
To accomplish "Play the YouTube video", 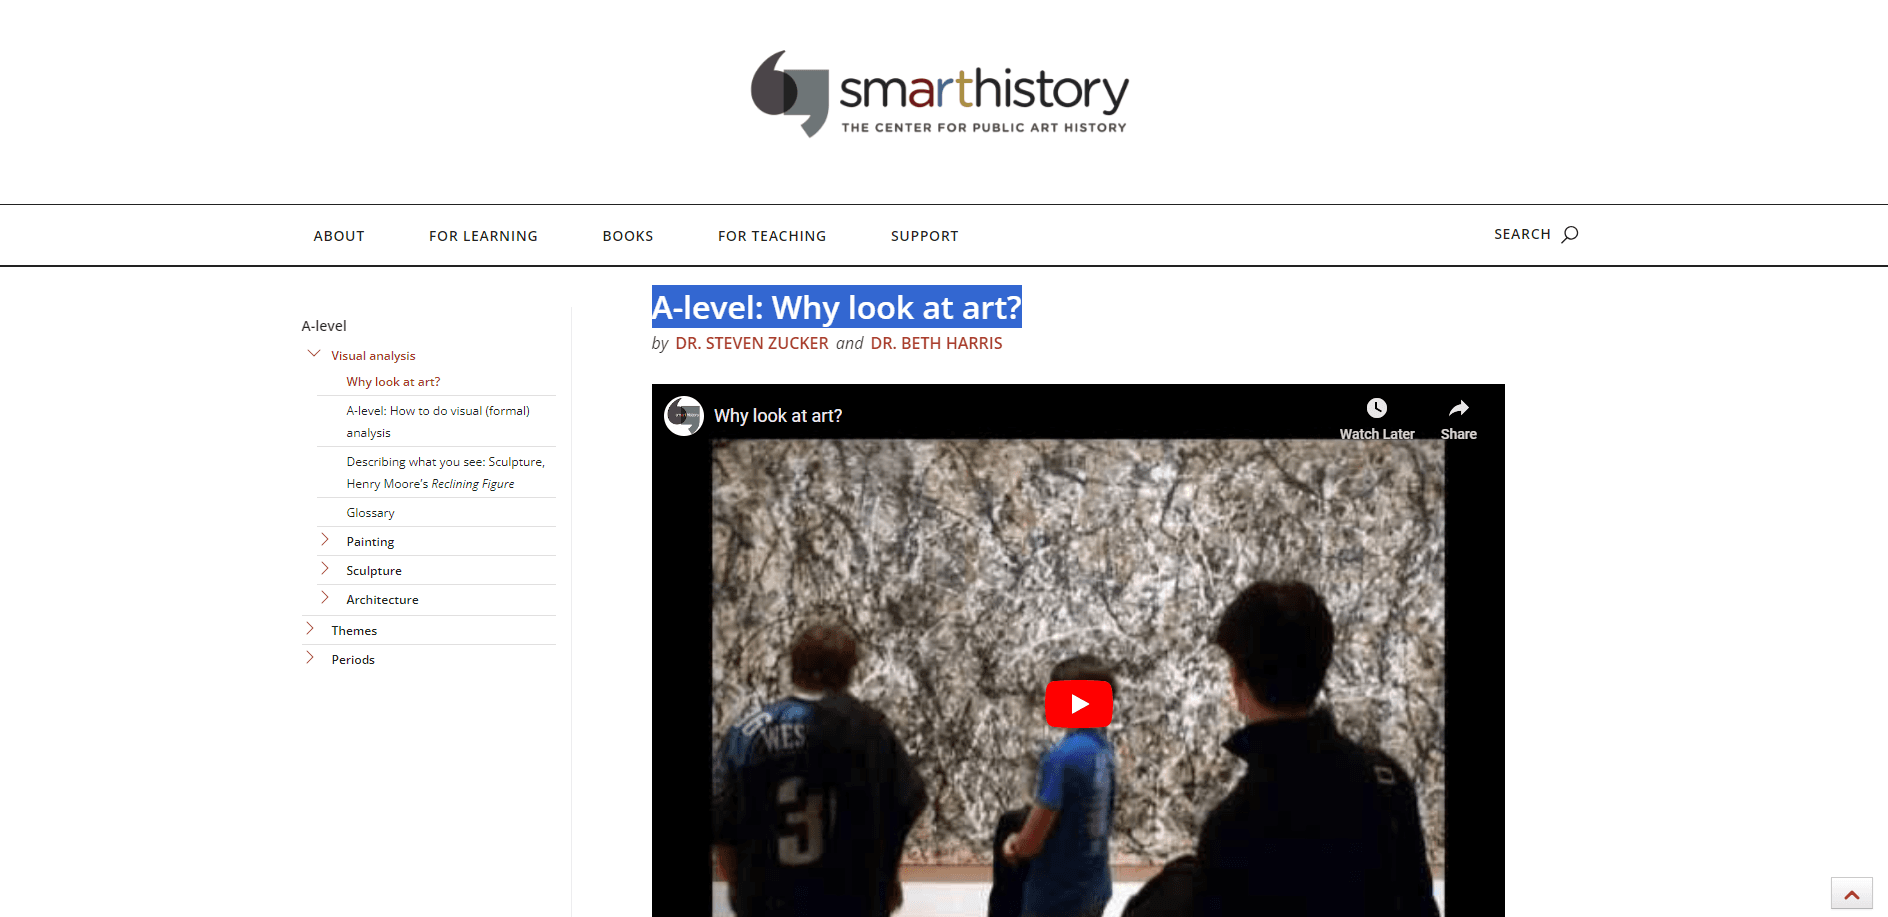I will pos(1078,704).
